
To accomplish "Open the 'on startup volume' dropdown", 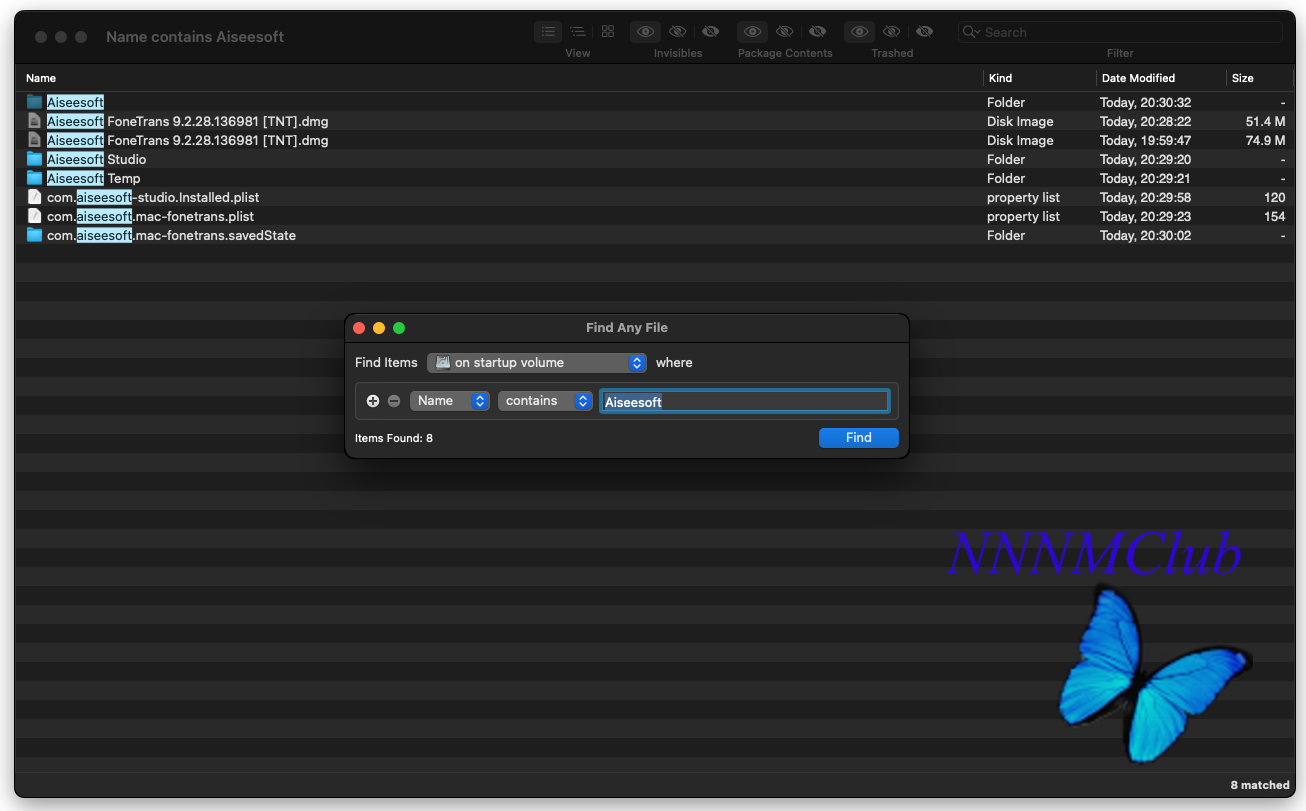I will click(x=536, y=363).
